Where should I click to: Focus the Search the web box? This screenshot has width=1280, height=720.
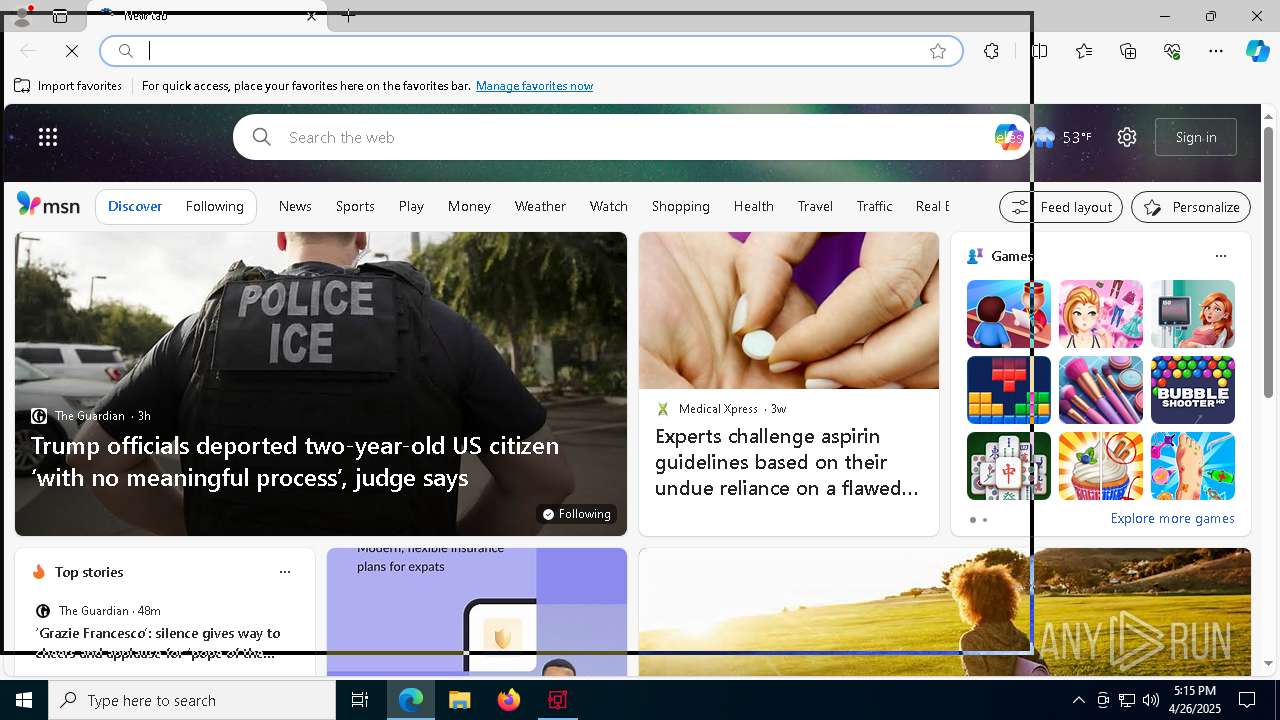pyautogui.click(x=630, y=137)
